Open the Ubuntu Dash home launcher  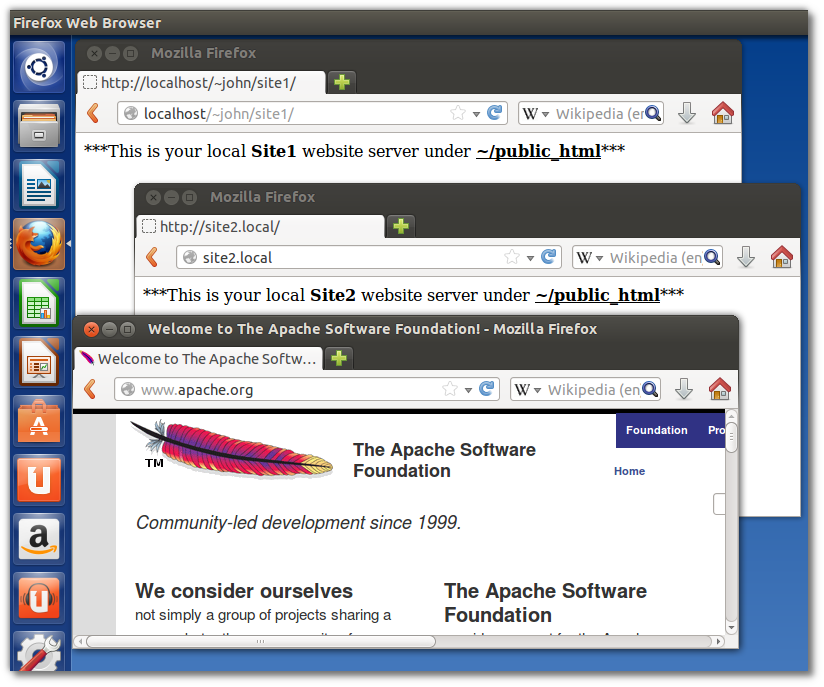[39, 67]
